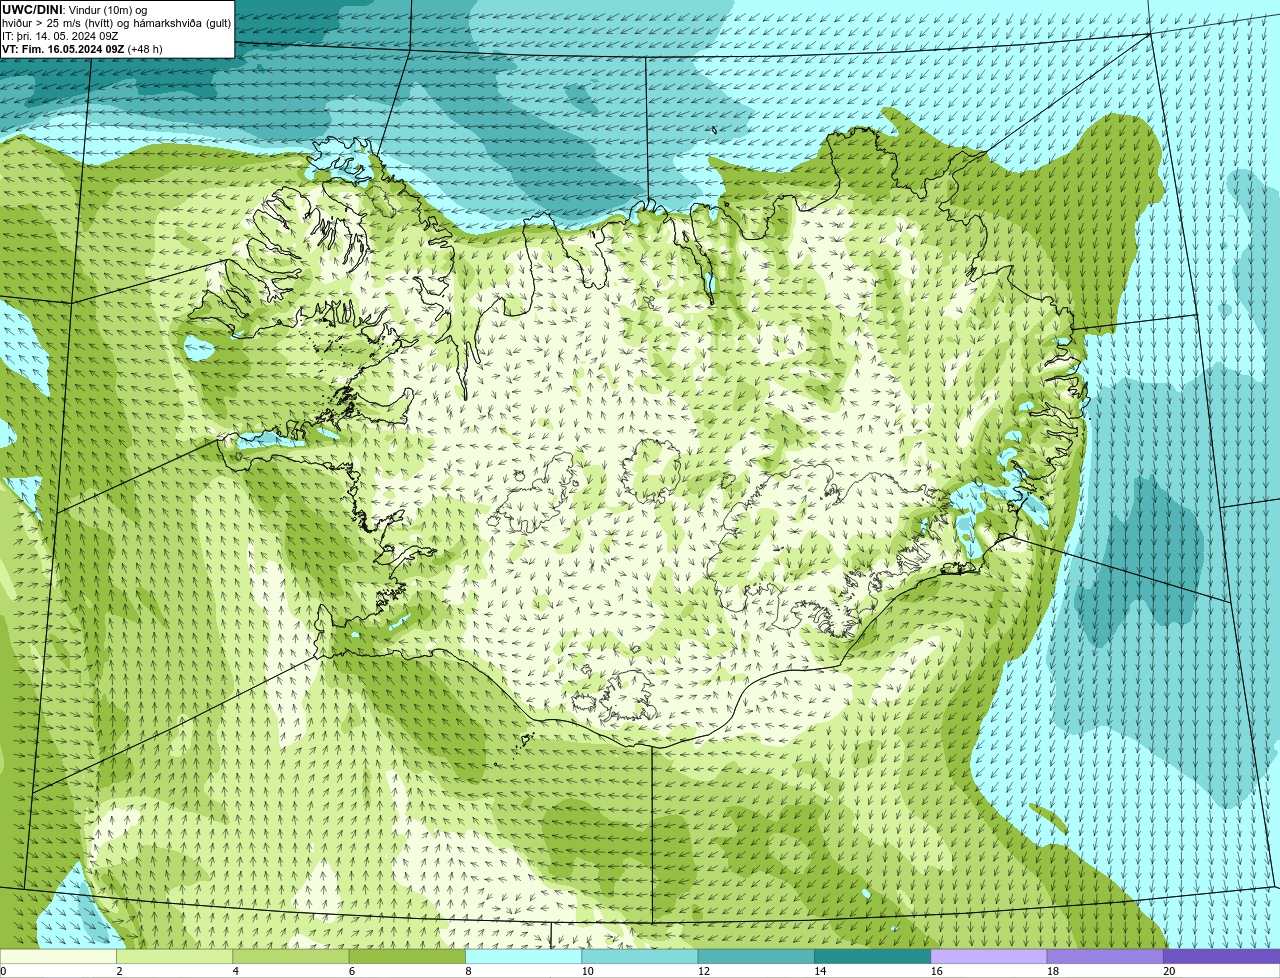The height and width of the screenshot is (978, 1280).
Task: Pick the 4–6 green legend swatch
Action: [291, 956]
